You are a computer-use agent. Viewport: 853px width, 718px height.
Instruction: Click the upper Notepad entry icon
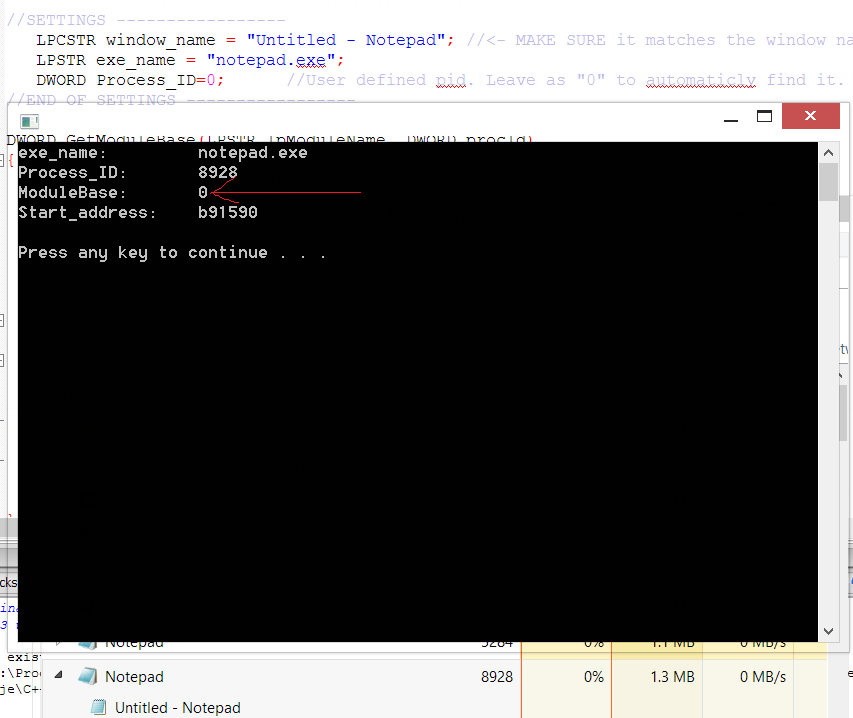point(86,642)
